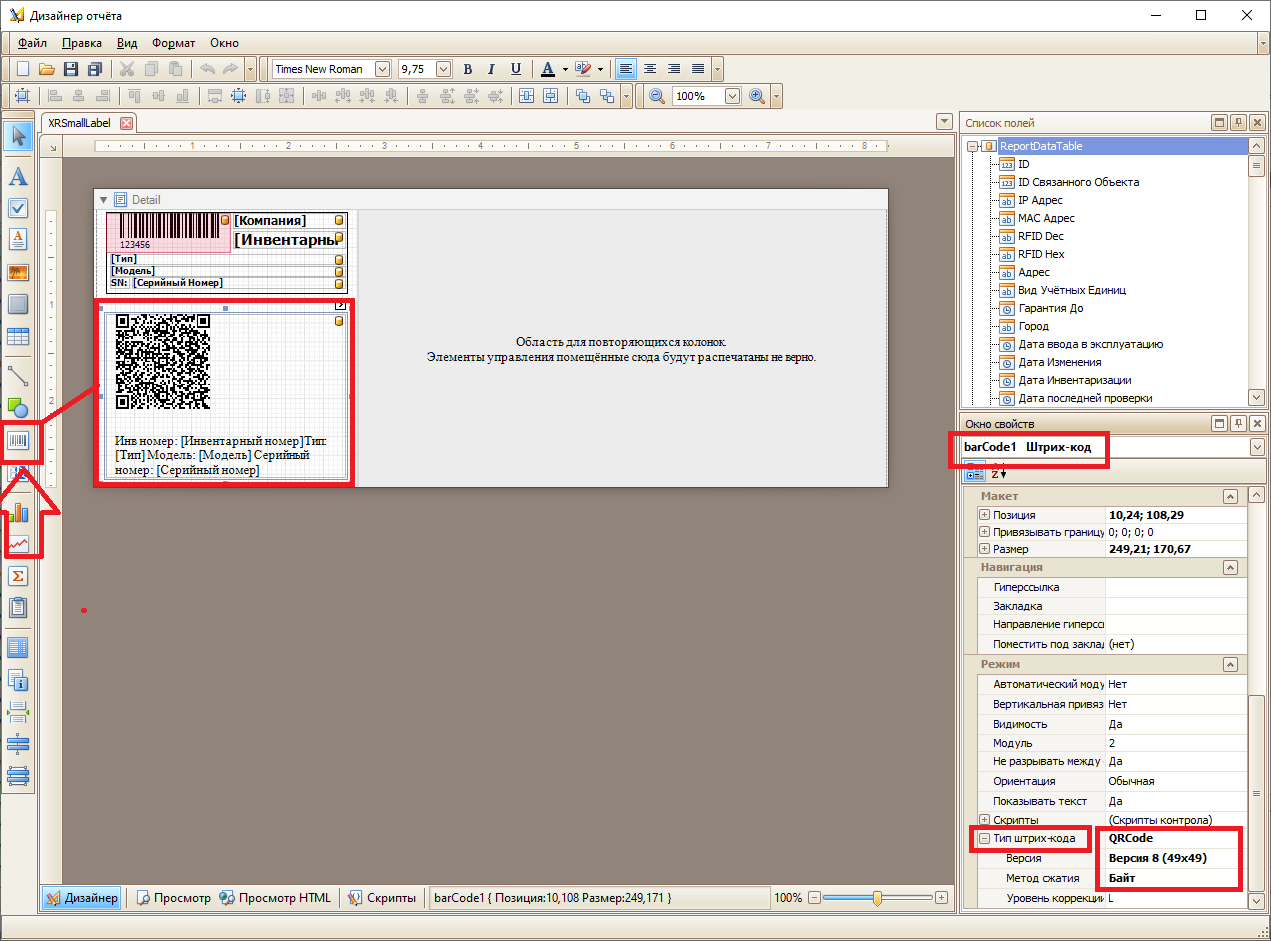Click the Align to Grid icon
The height and width of the screenshot is (941, 1271).
pyautogui.click(x=22, y=96)
